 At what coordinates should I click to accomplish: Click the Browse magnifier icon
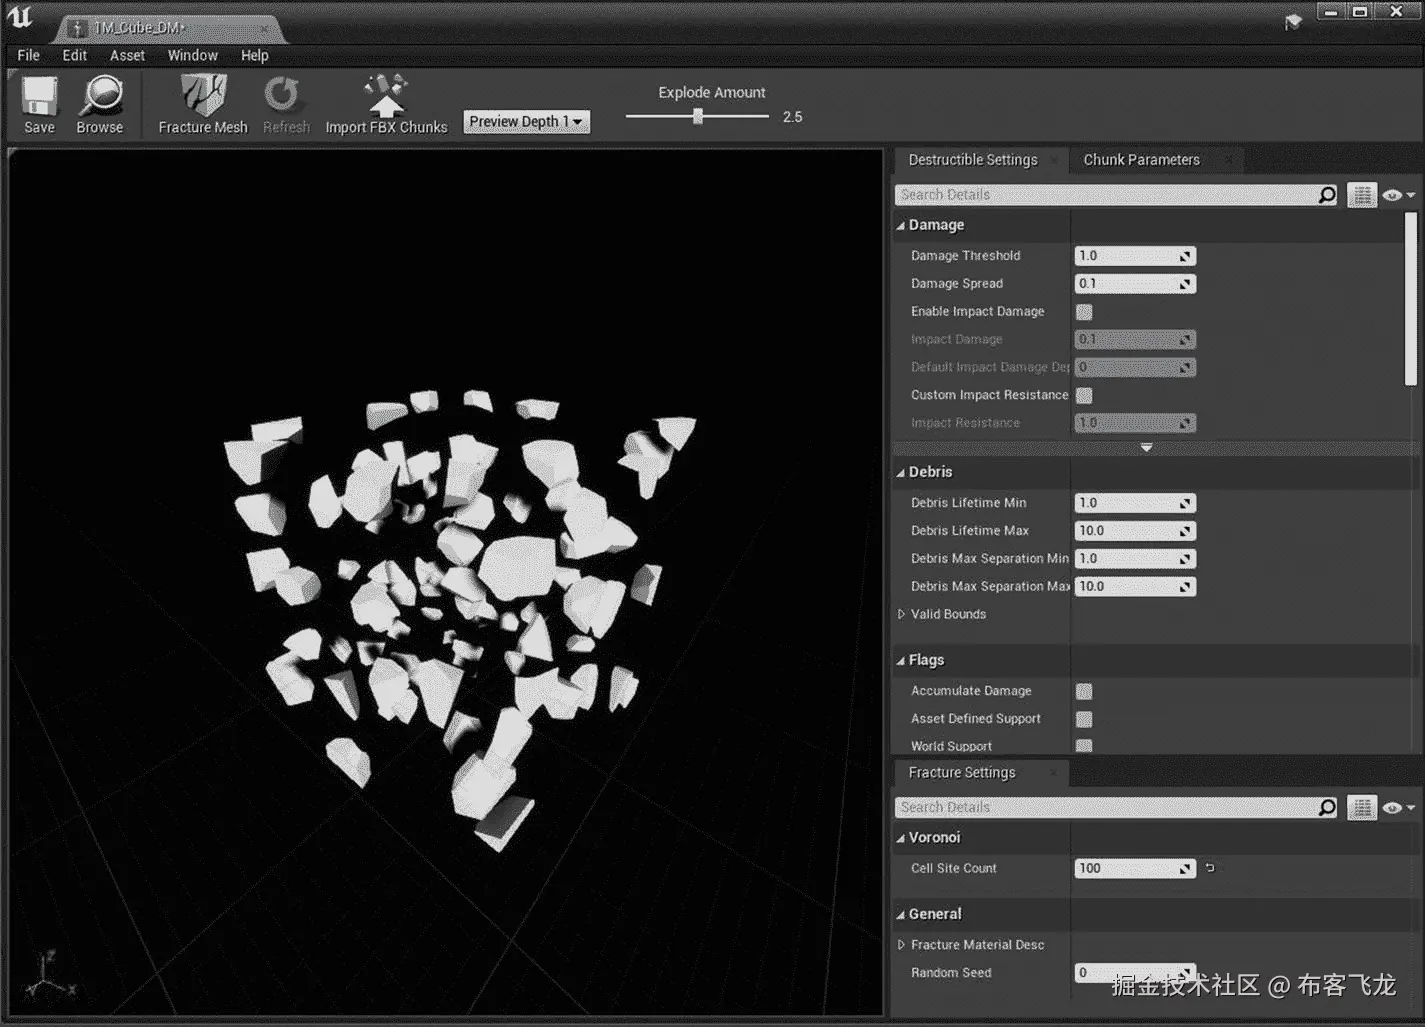coord(100,97)
